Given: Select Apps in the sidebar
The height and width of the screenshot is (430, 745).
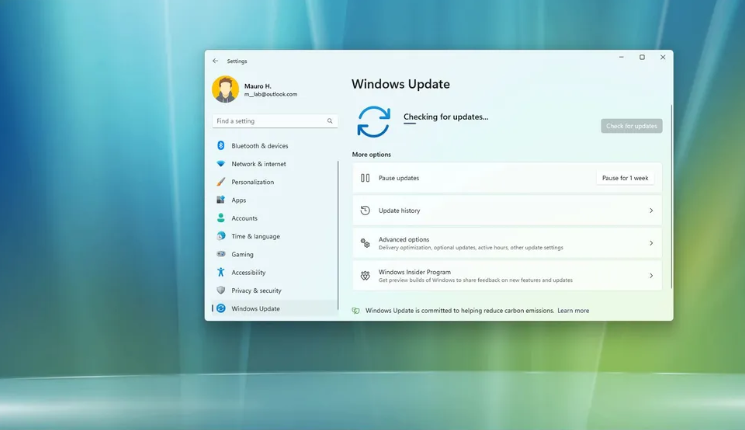Looking at the screenshot, I should 275,200.
